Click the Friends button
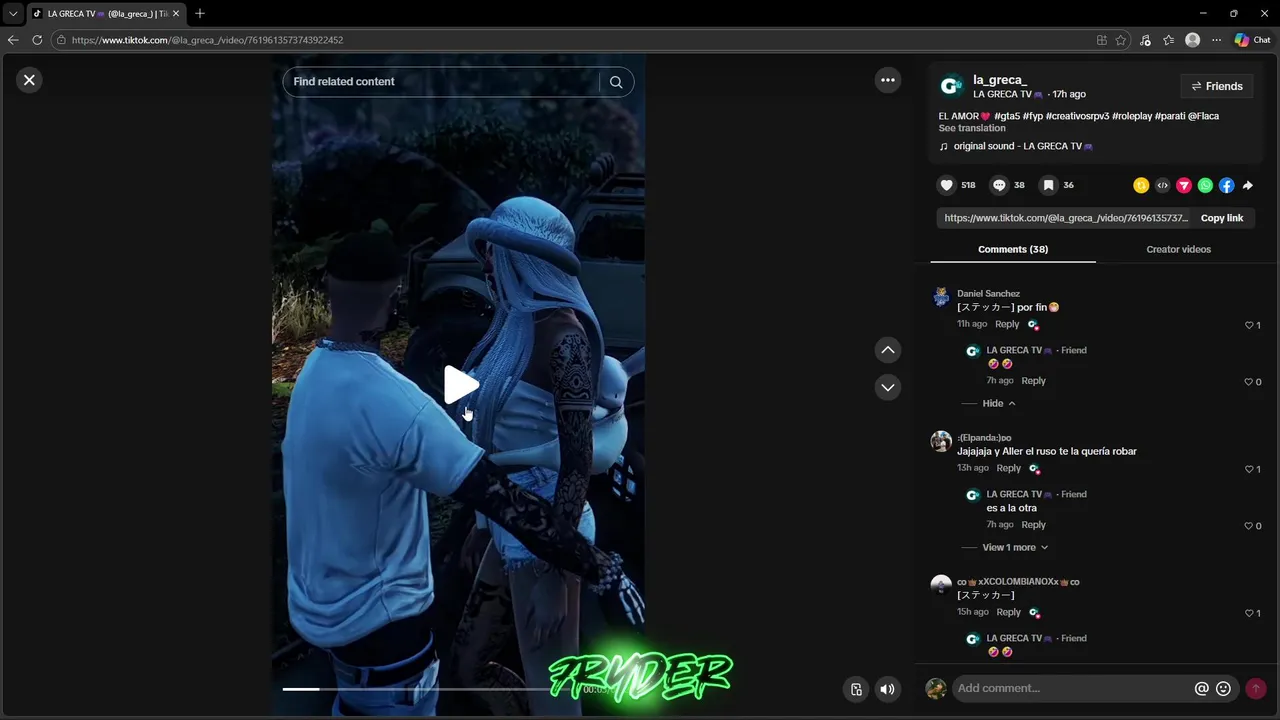This screenshot has width=1280, height=720. pos(1217,86)
